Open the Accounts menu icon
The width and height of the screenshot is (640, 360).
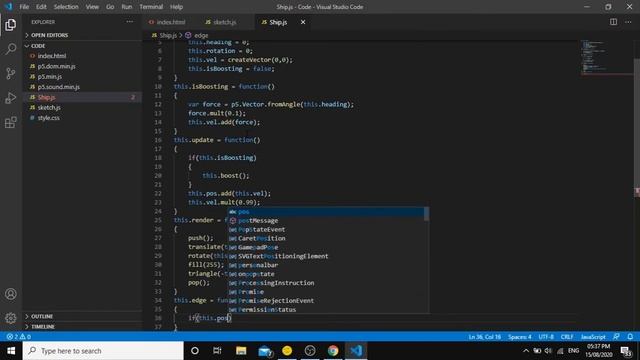point(11,294)
